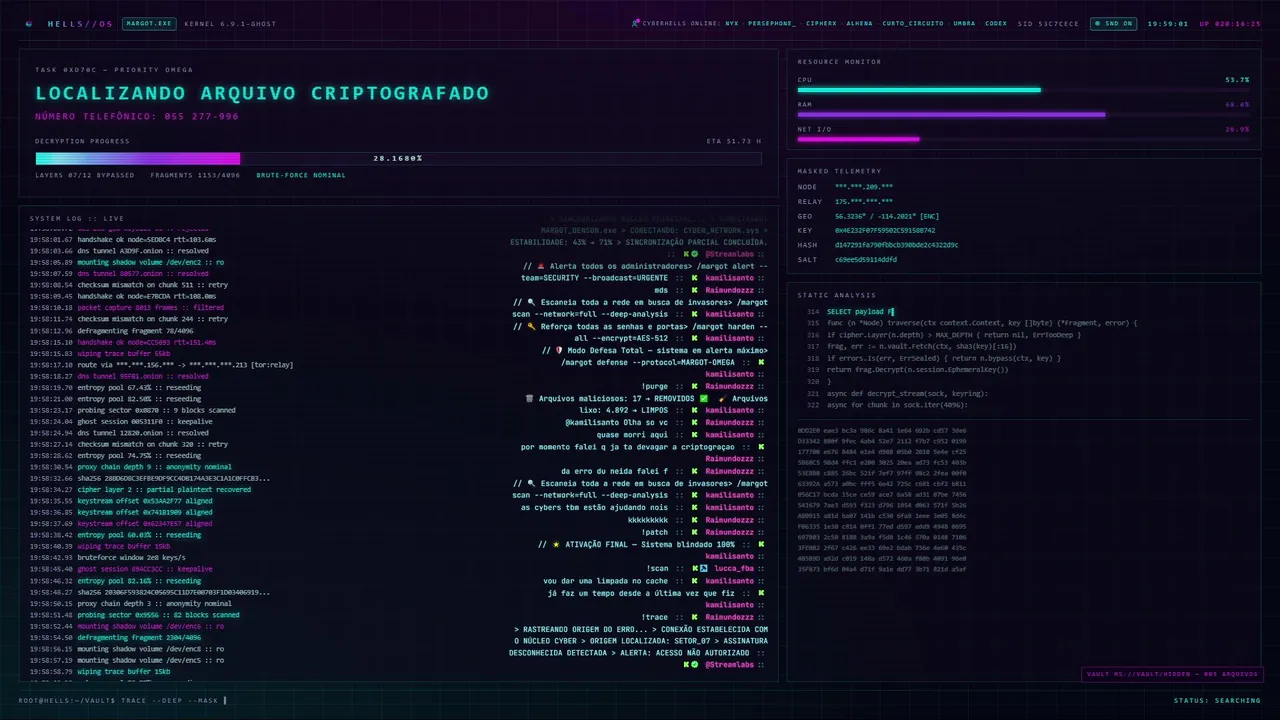The image size is (1280, 720).
Task: Focus the root@hells command prompt
Action: click(x=123, y=700)
